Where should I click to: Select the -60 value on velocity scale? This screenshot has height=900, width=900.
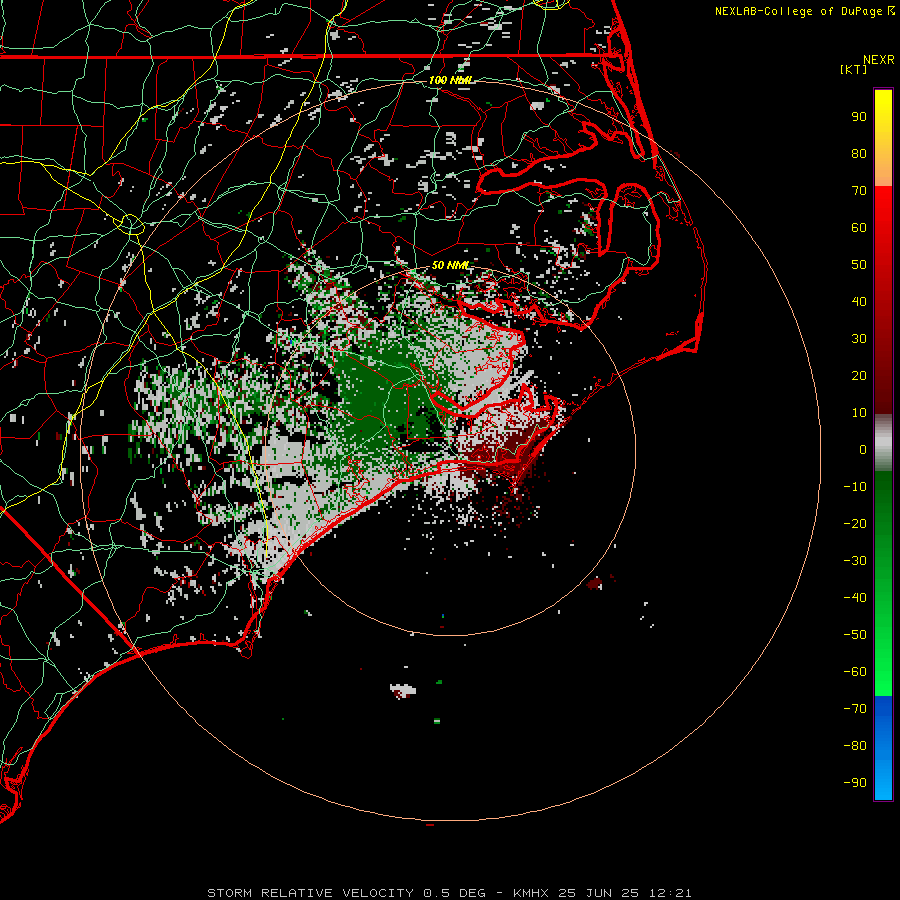pyautogui.click(x=855, y=672)
